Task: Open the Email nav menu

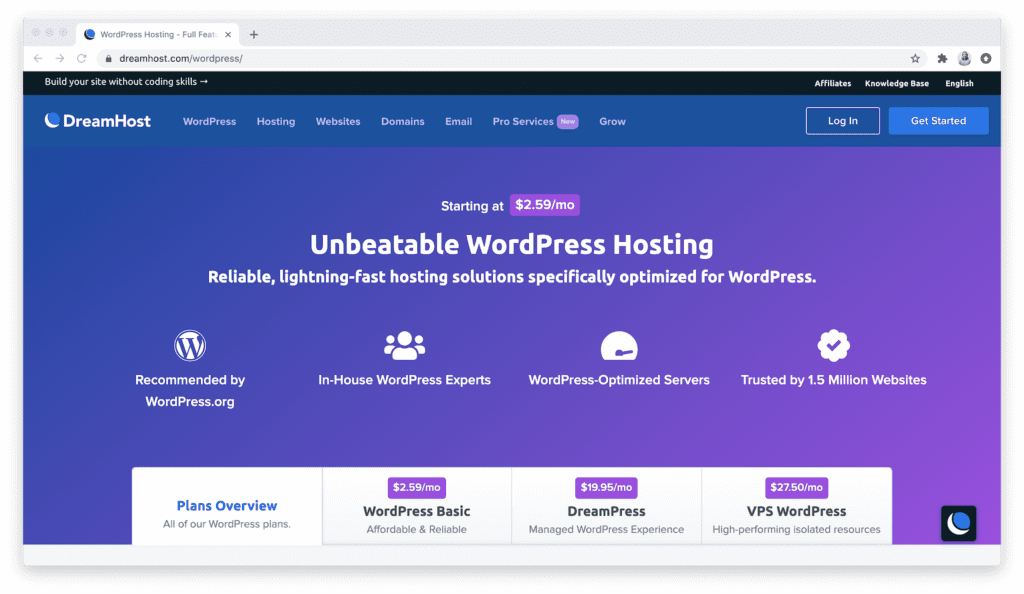Action: click(458, 121)
